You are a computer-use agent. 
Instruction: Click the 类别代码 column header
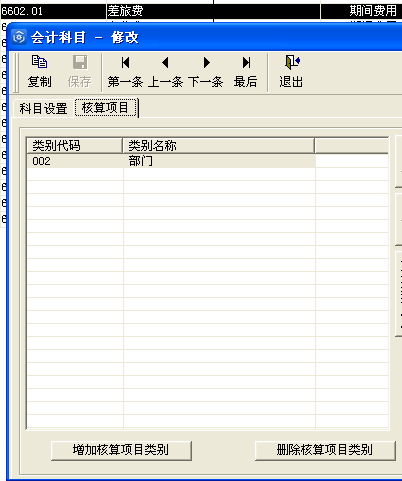(x=75, y=146)
